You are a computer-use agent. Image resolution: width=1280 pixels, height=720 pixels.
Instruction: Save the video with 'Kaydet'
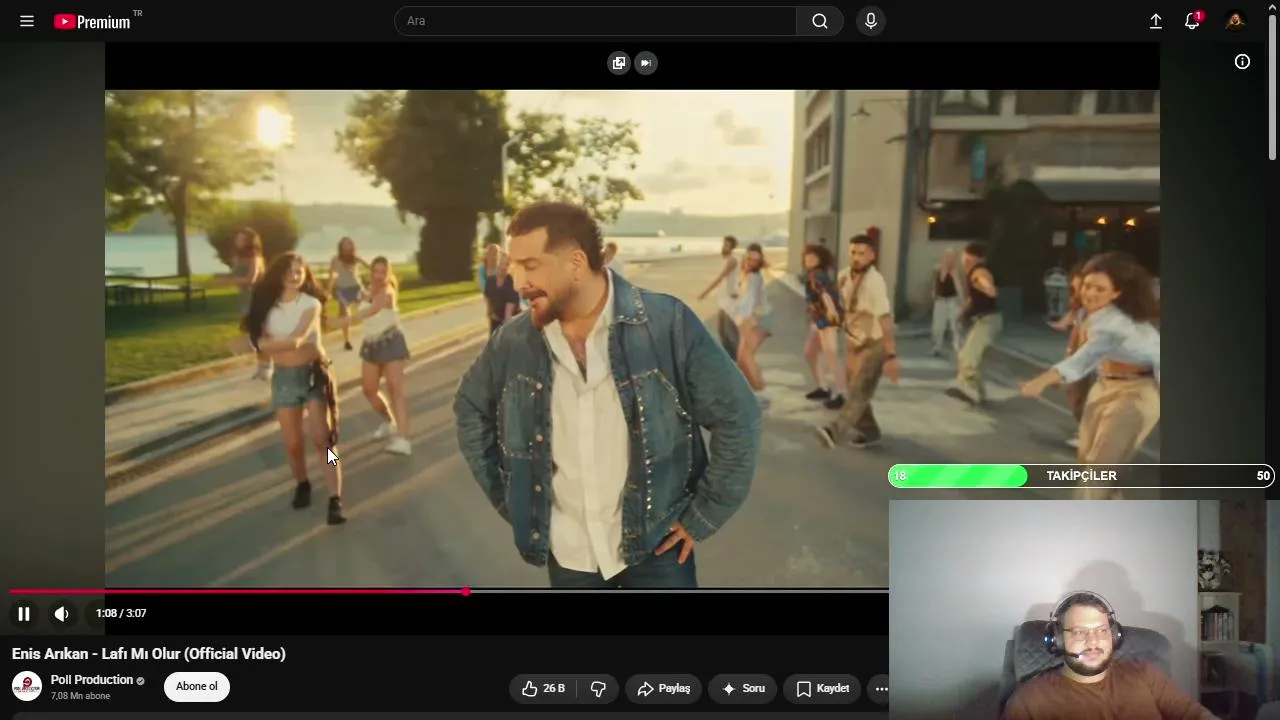point(823,689)
